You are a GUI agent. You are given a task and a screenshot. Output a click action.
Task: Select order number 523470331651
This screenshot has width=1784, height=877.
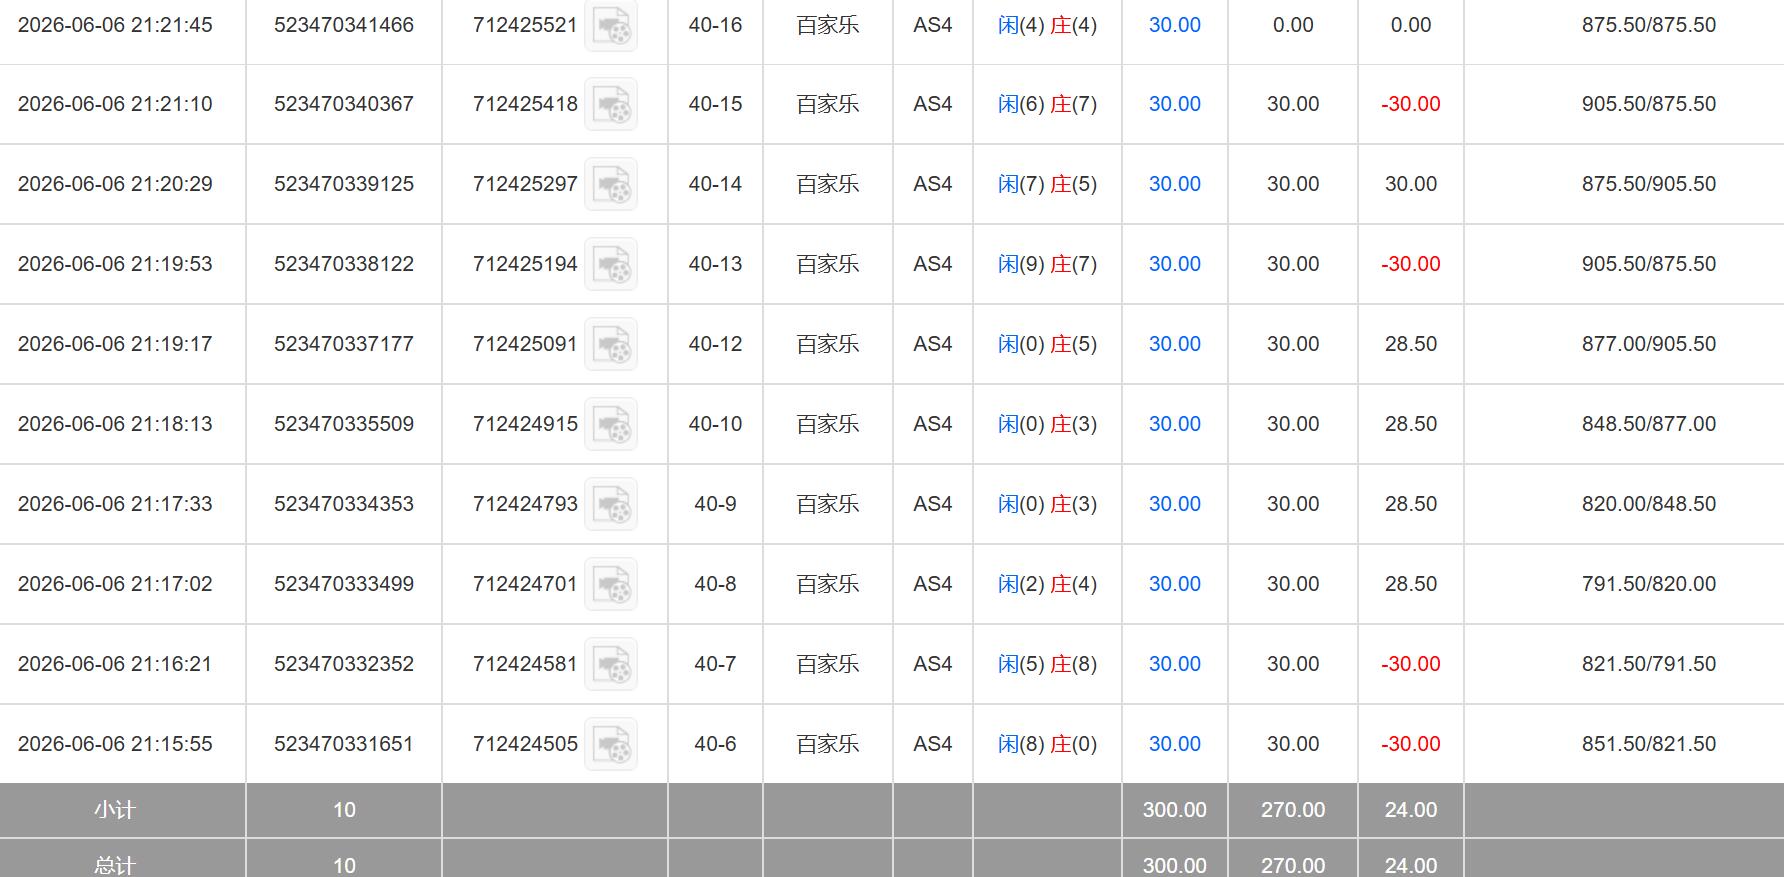point(344,744)
